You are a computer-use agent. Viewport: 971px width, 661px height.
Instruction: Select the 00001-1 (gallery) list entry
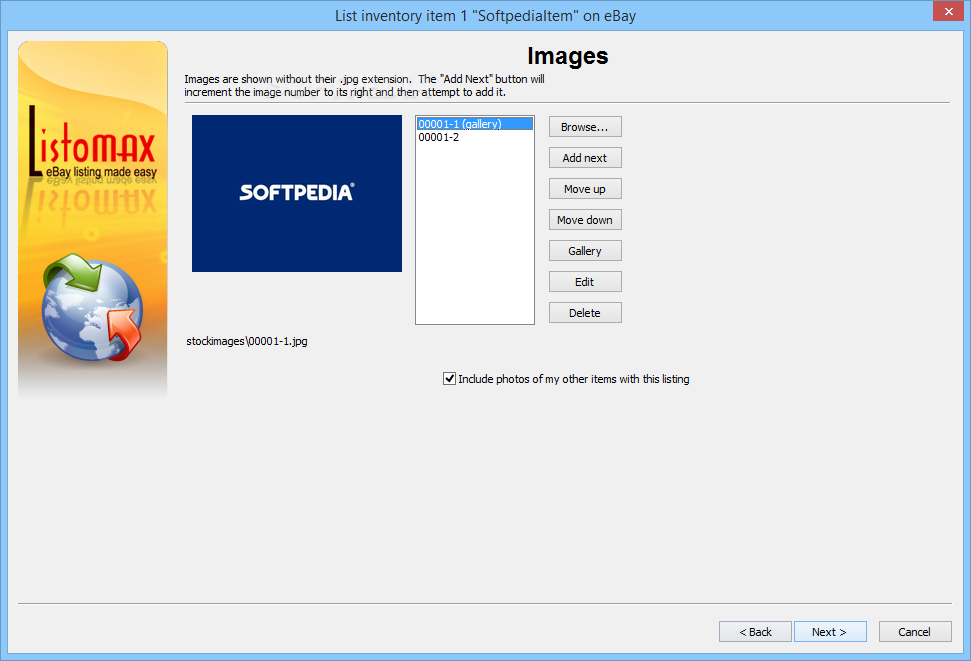pyautogui.click(x=474, y=124)
